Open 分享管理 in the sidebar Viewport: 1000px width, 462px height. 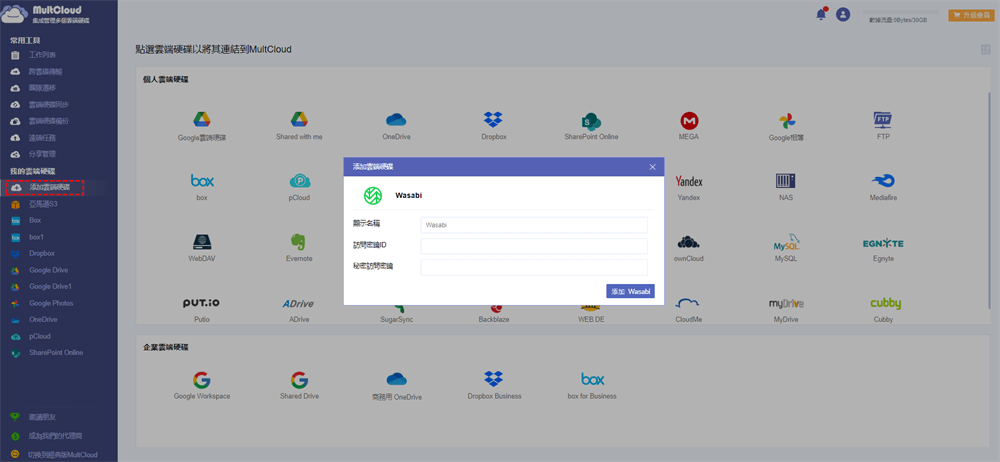[x=41, y=154]
